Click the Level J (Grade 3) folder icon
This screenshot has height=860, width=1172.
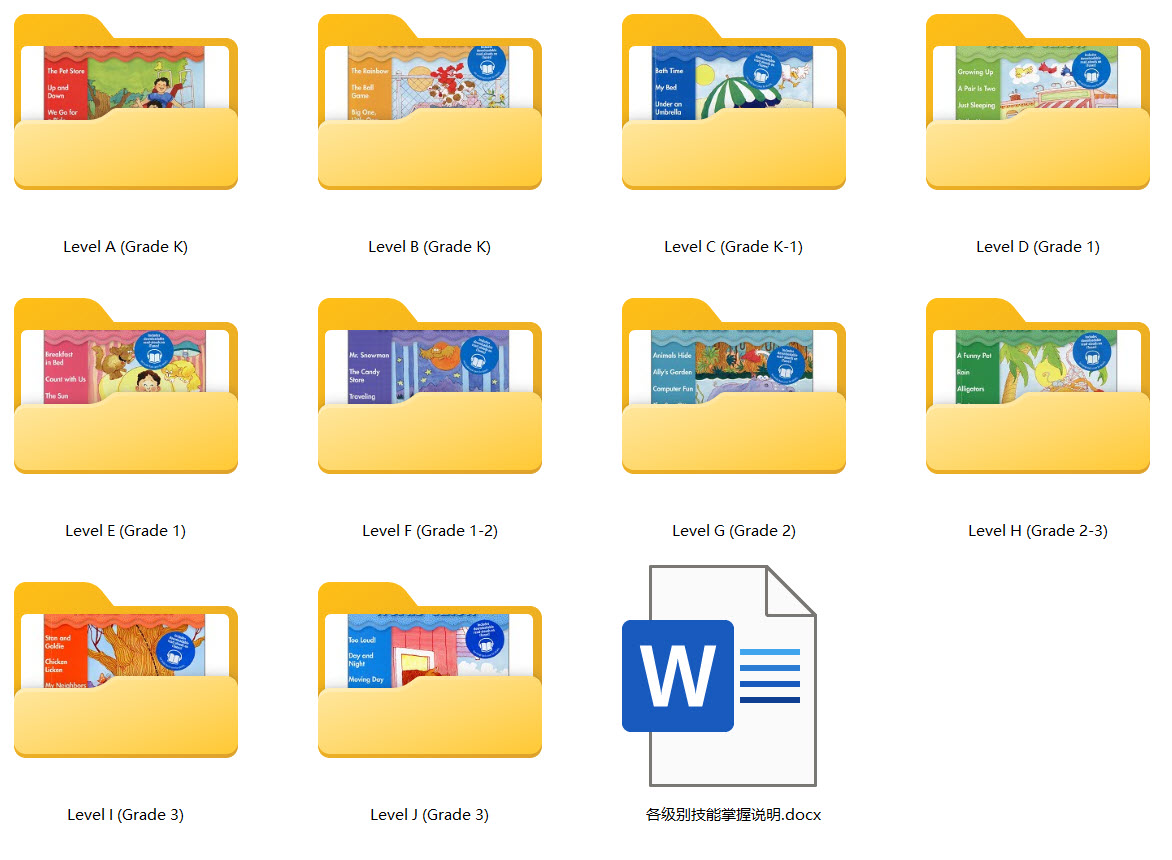[430, 672]
